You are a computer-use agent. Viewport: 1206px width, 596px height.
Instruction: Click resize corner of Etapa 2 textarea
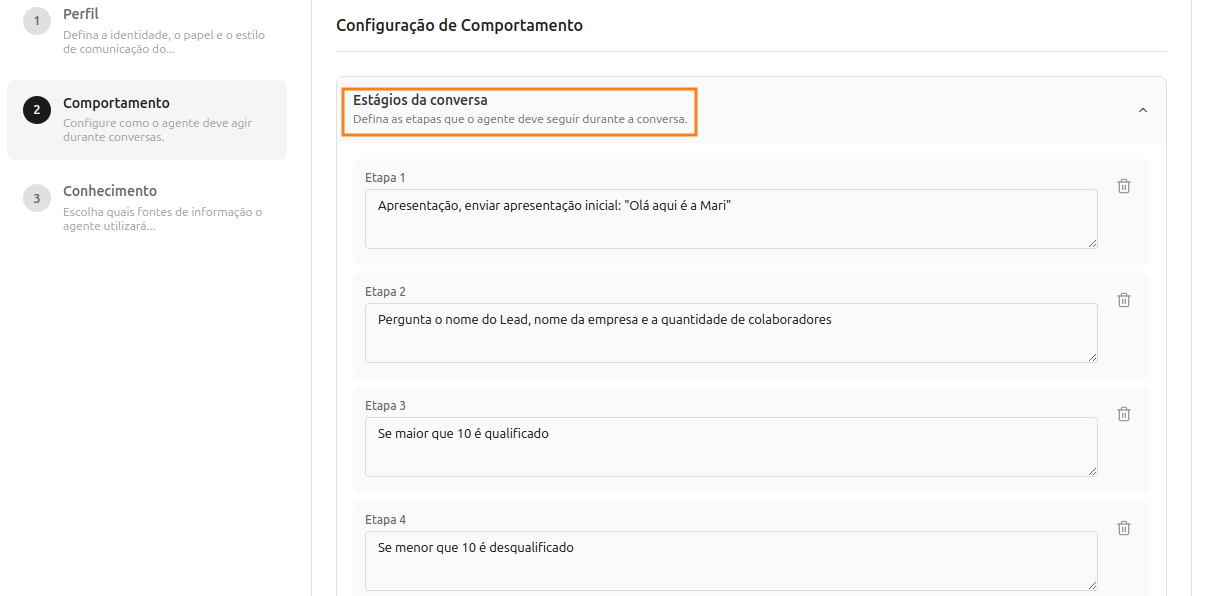(x=1092, y=357)
